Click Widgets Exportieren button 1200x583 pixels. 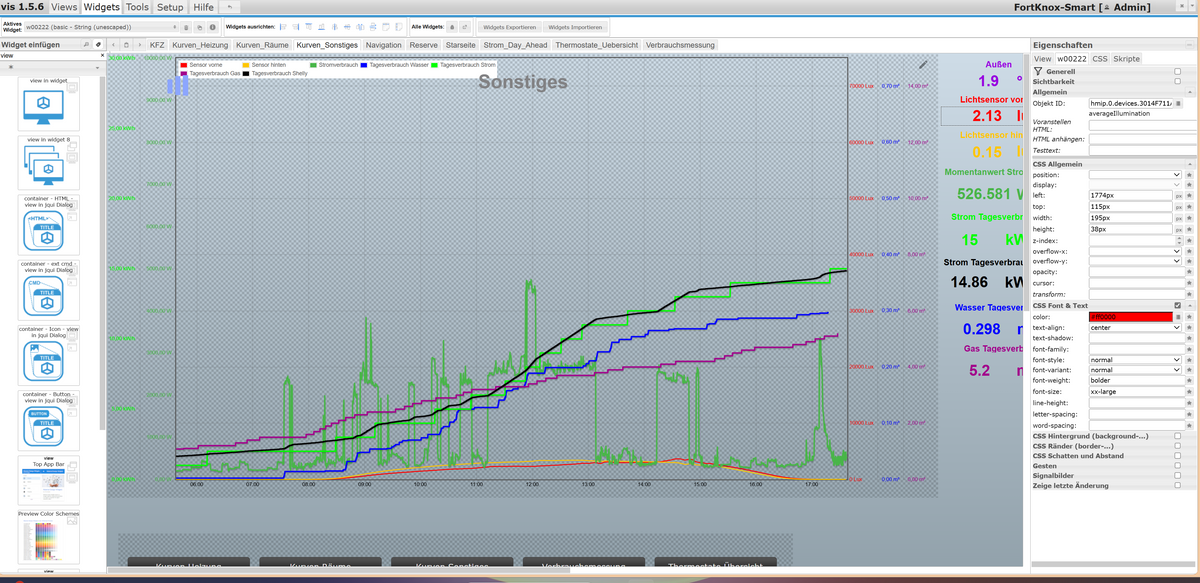(509, 27)
